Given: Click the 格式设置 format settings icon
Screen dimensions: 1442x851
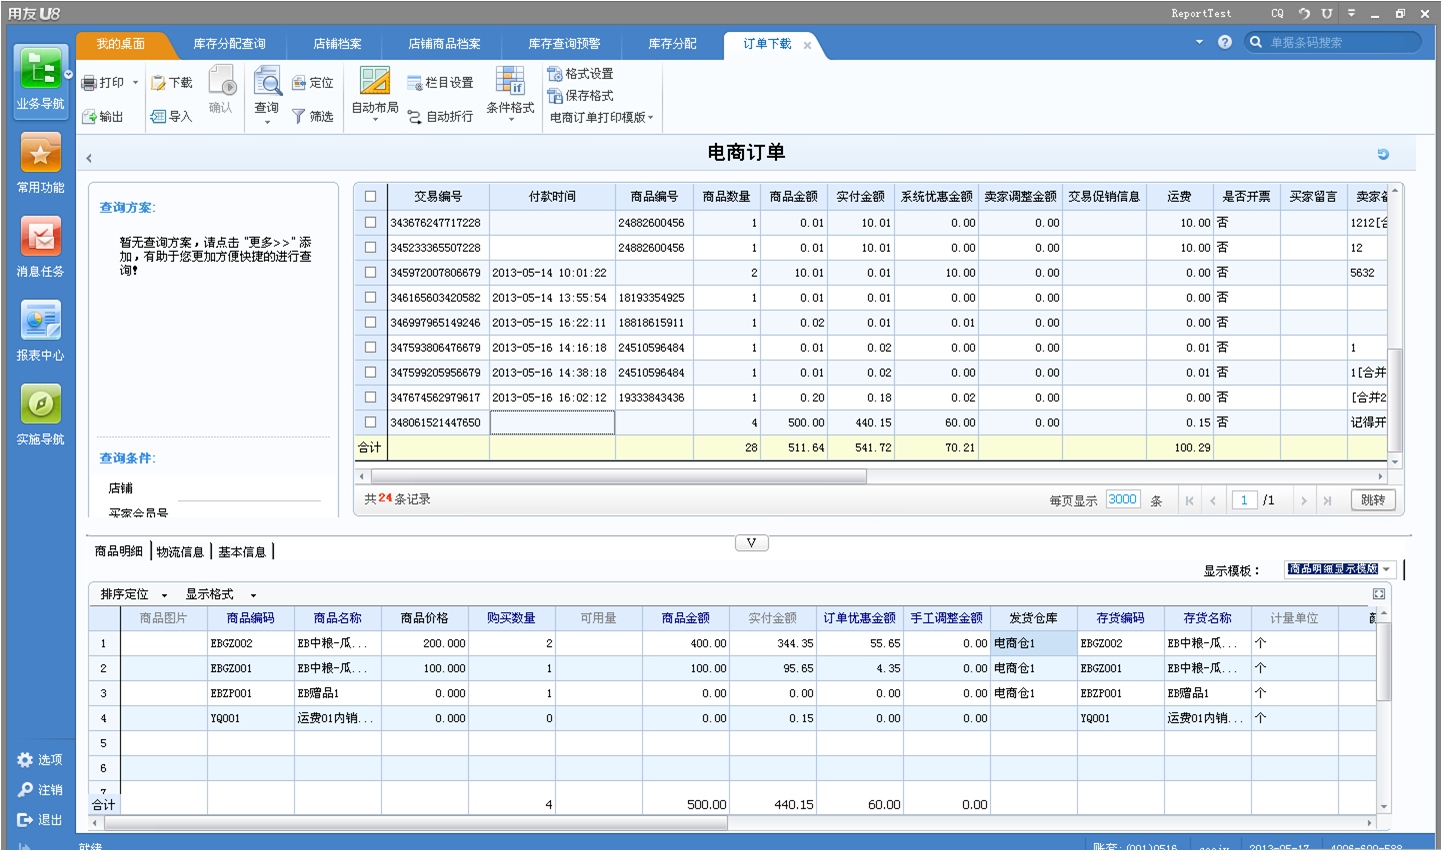Looking at the screenshot, I should (555, 74).
